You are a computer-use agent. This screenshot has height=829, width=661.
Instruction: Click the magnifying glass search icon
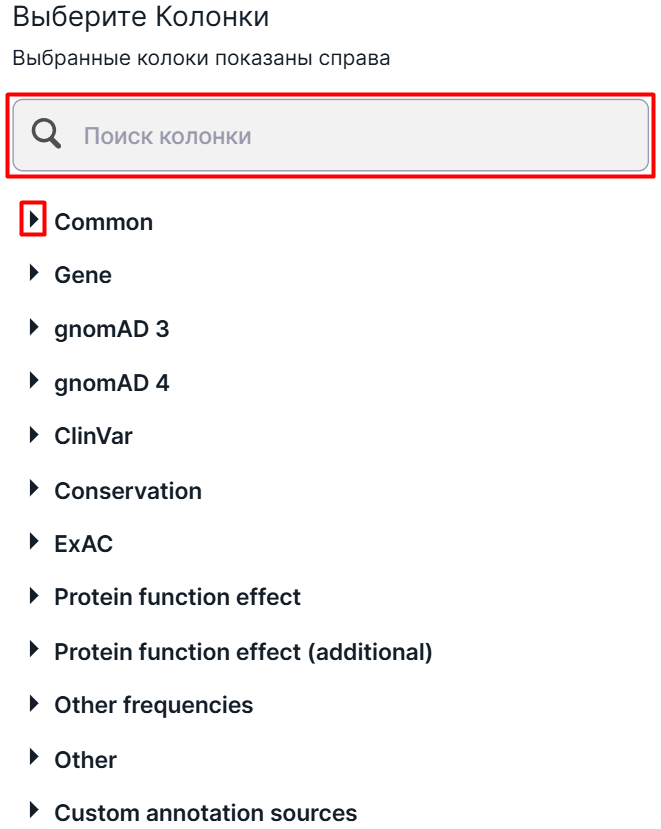coord(46,134)
